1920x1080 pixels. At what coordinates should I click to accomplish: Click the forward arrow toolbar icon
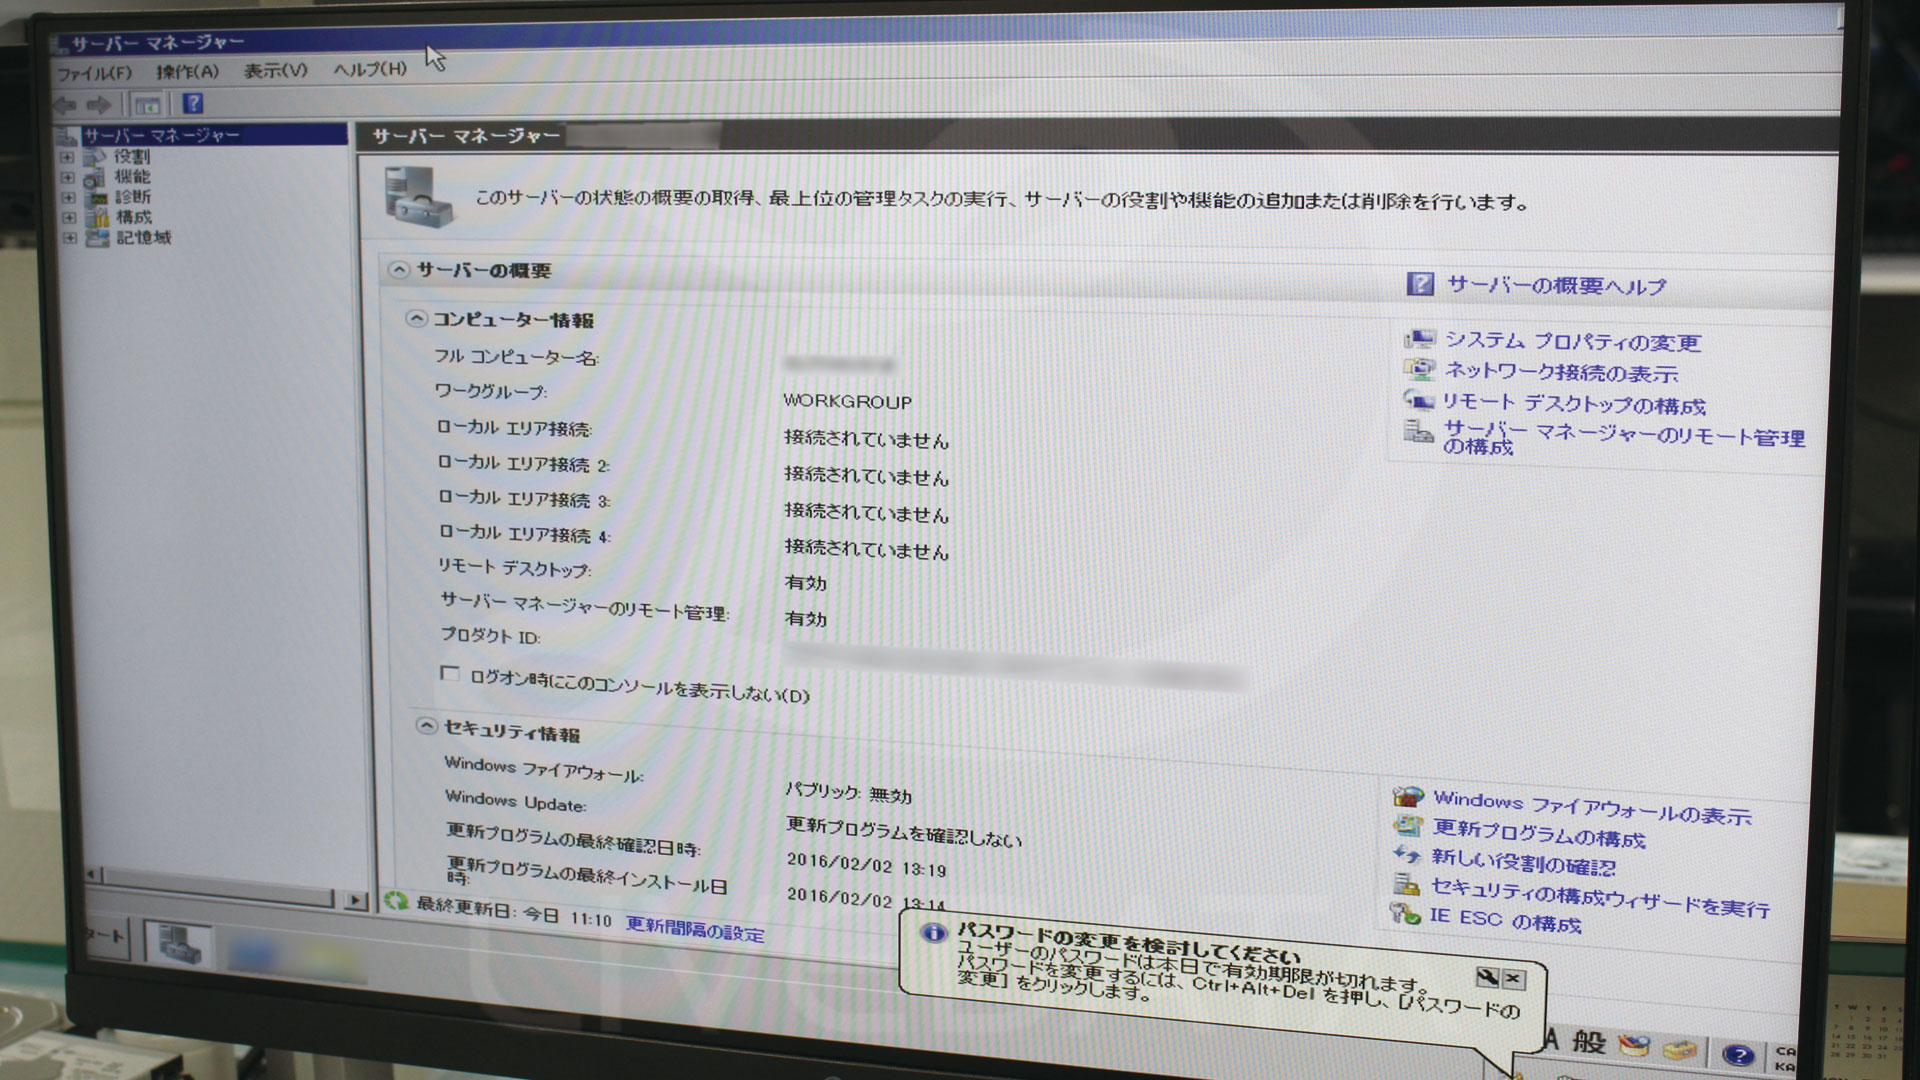point(99,104)
